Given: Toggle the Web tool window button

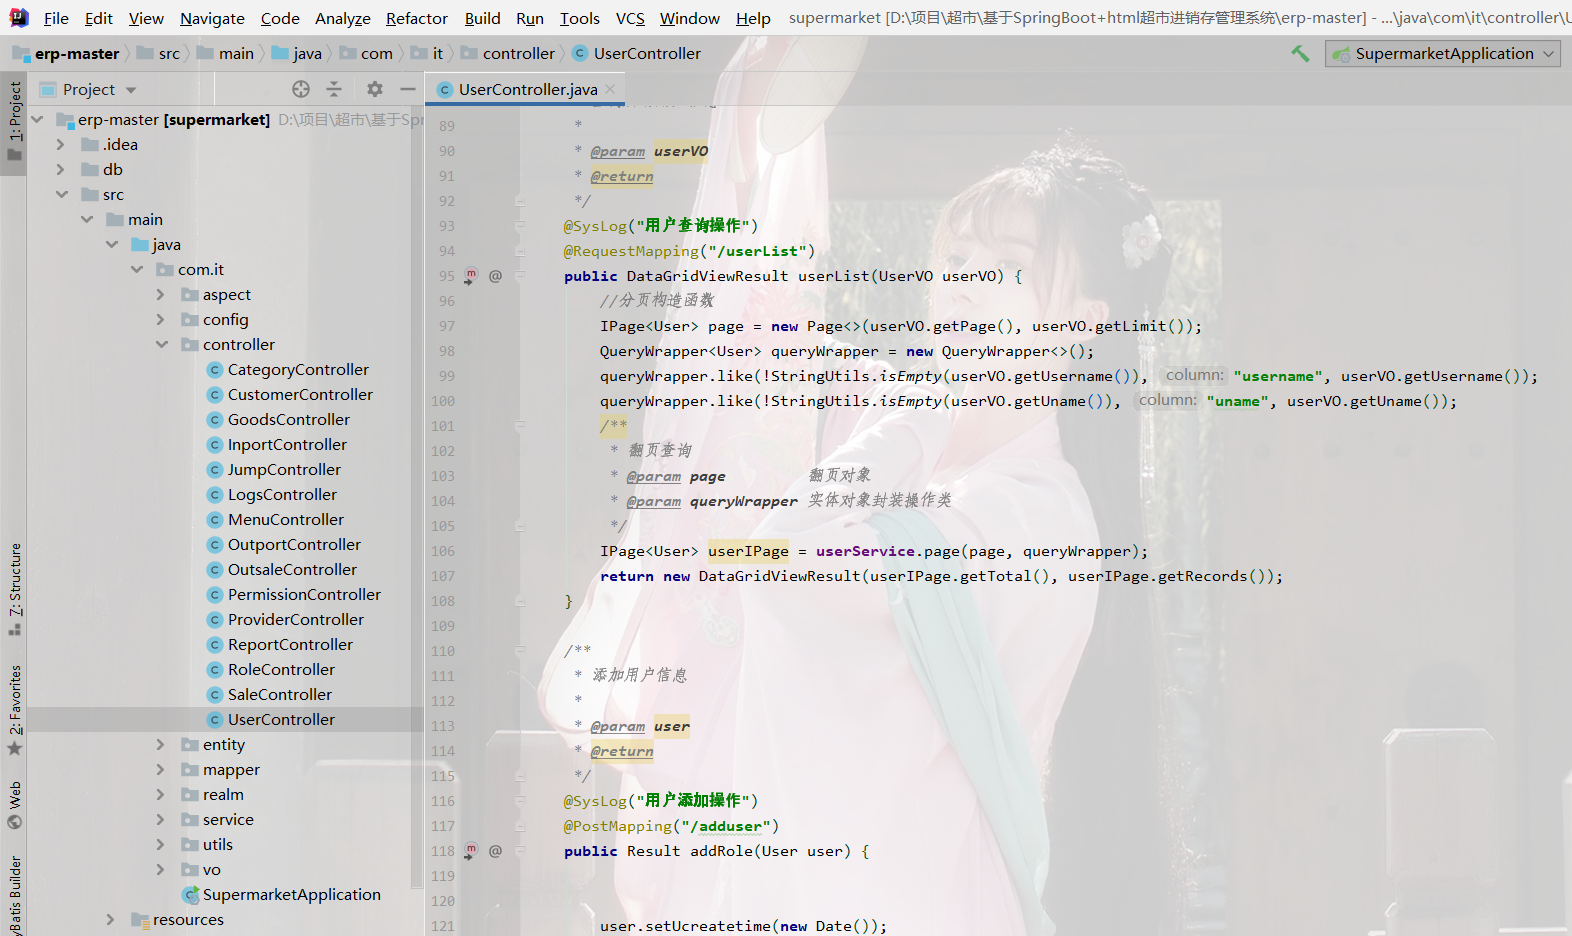Looking at the screenshot, I should tap(14, 806).
